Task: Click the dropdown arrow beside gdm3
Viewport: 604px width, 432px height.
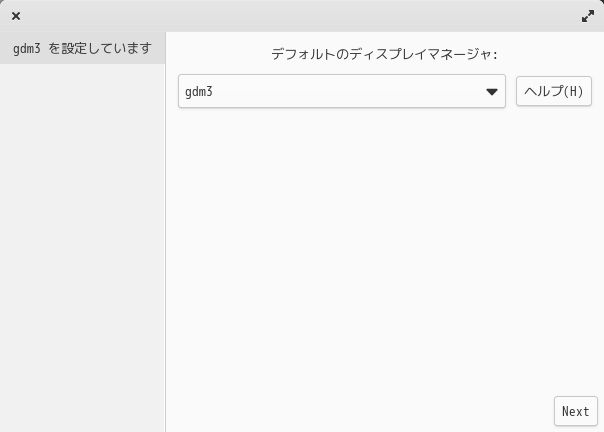Action: tap(492, 92)
